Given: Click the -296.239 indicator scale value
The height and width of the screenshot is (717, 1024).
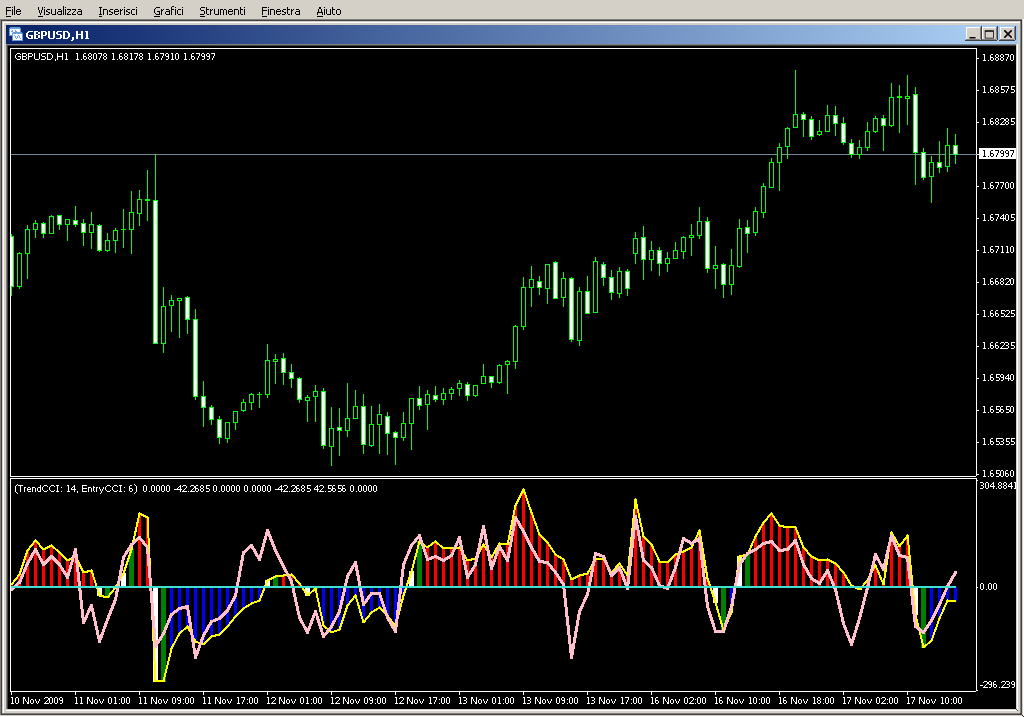Looking at the screenshot, I should tap(999, 685).
